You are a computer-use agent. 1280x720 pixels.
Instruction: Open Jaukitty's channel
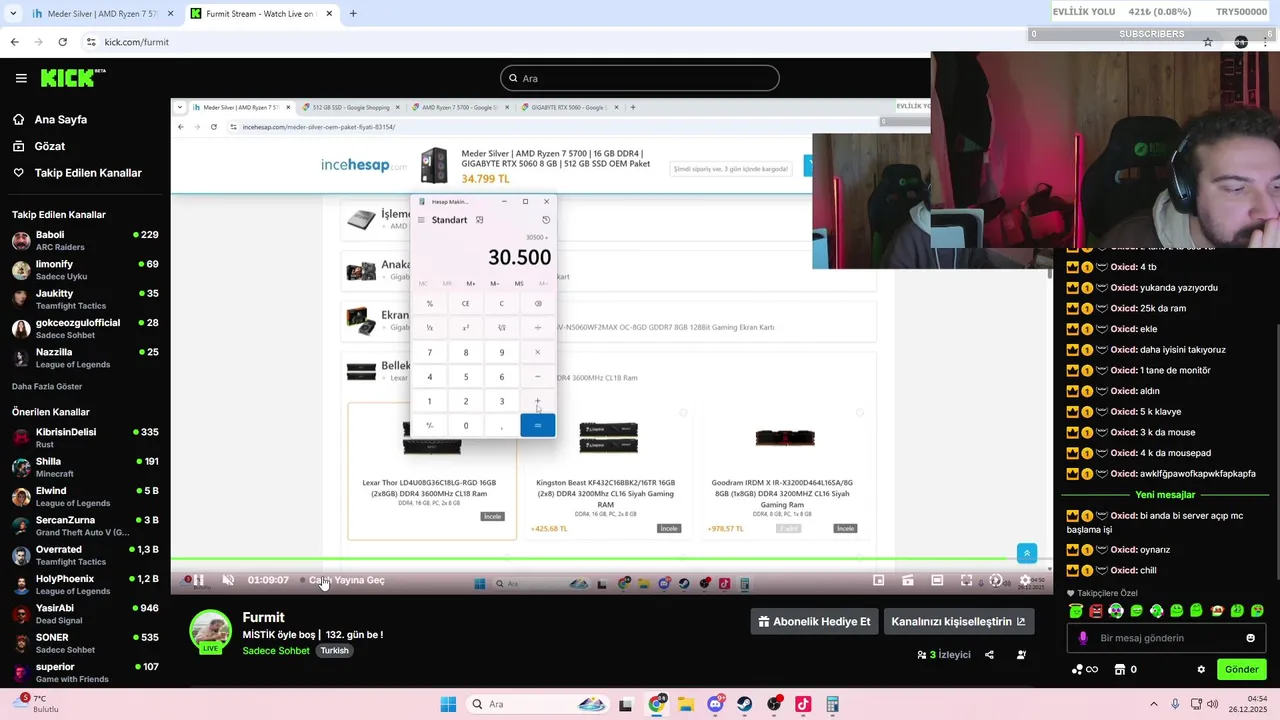(x=85, y=299)
